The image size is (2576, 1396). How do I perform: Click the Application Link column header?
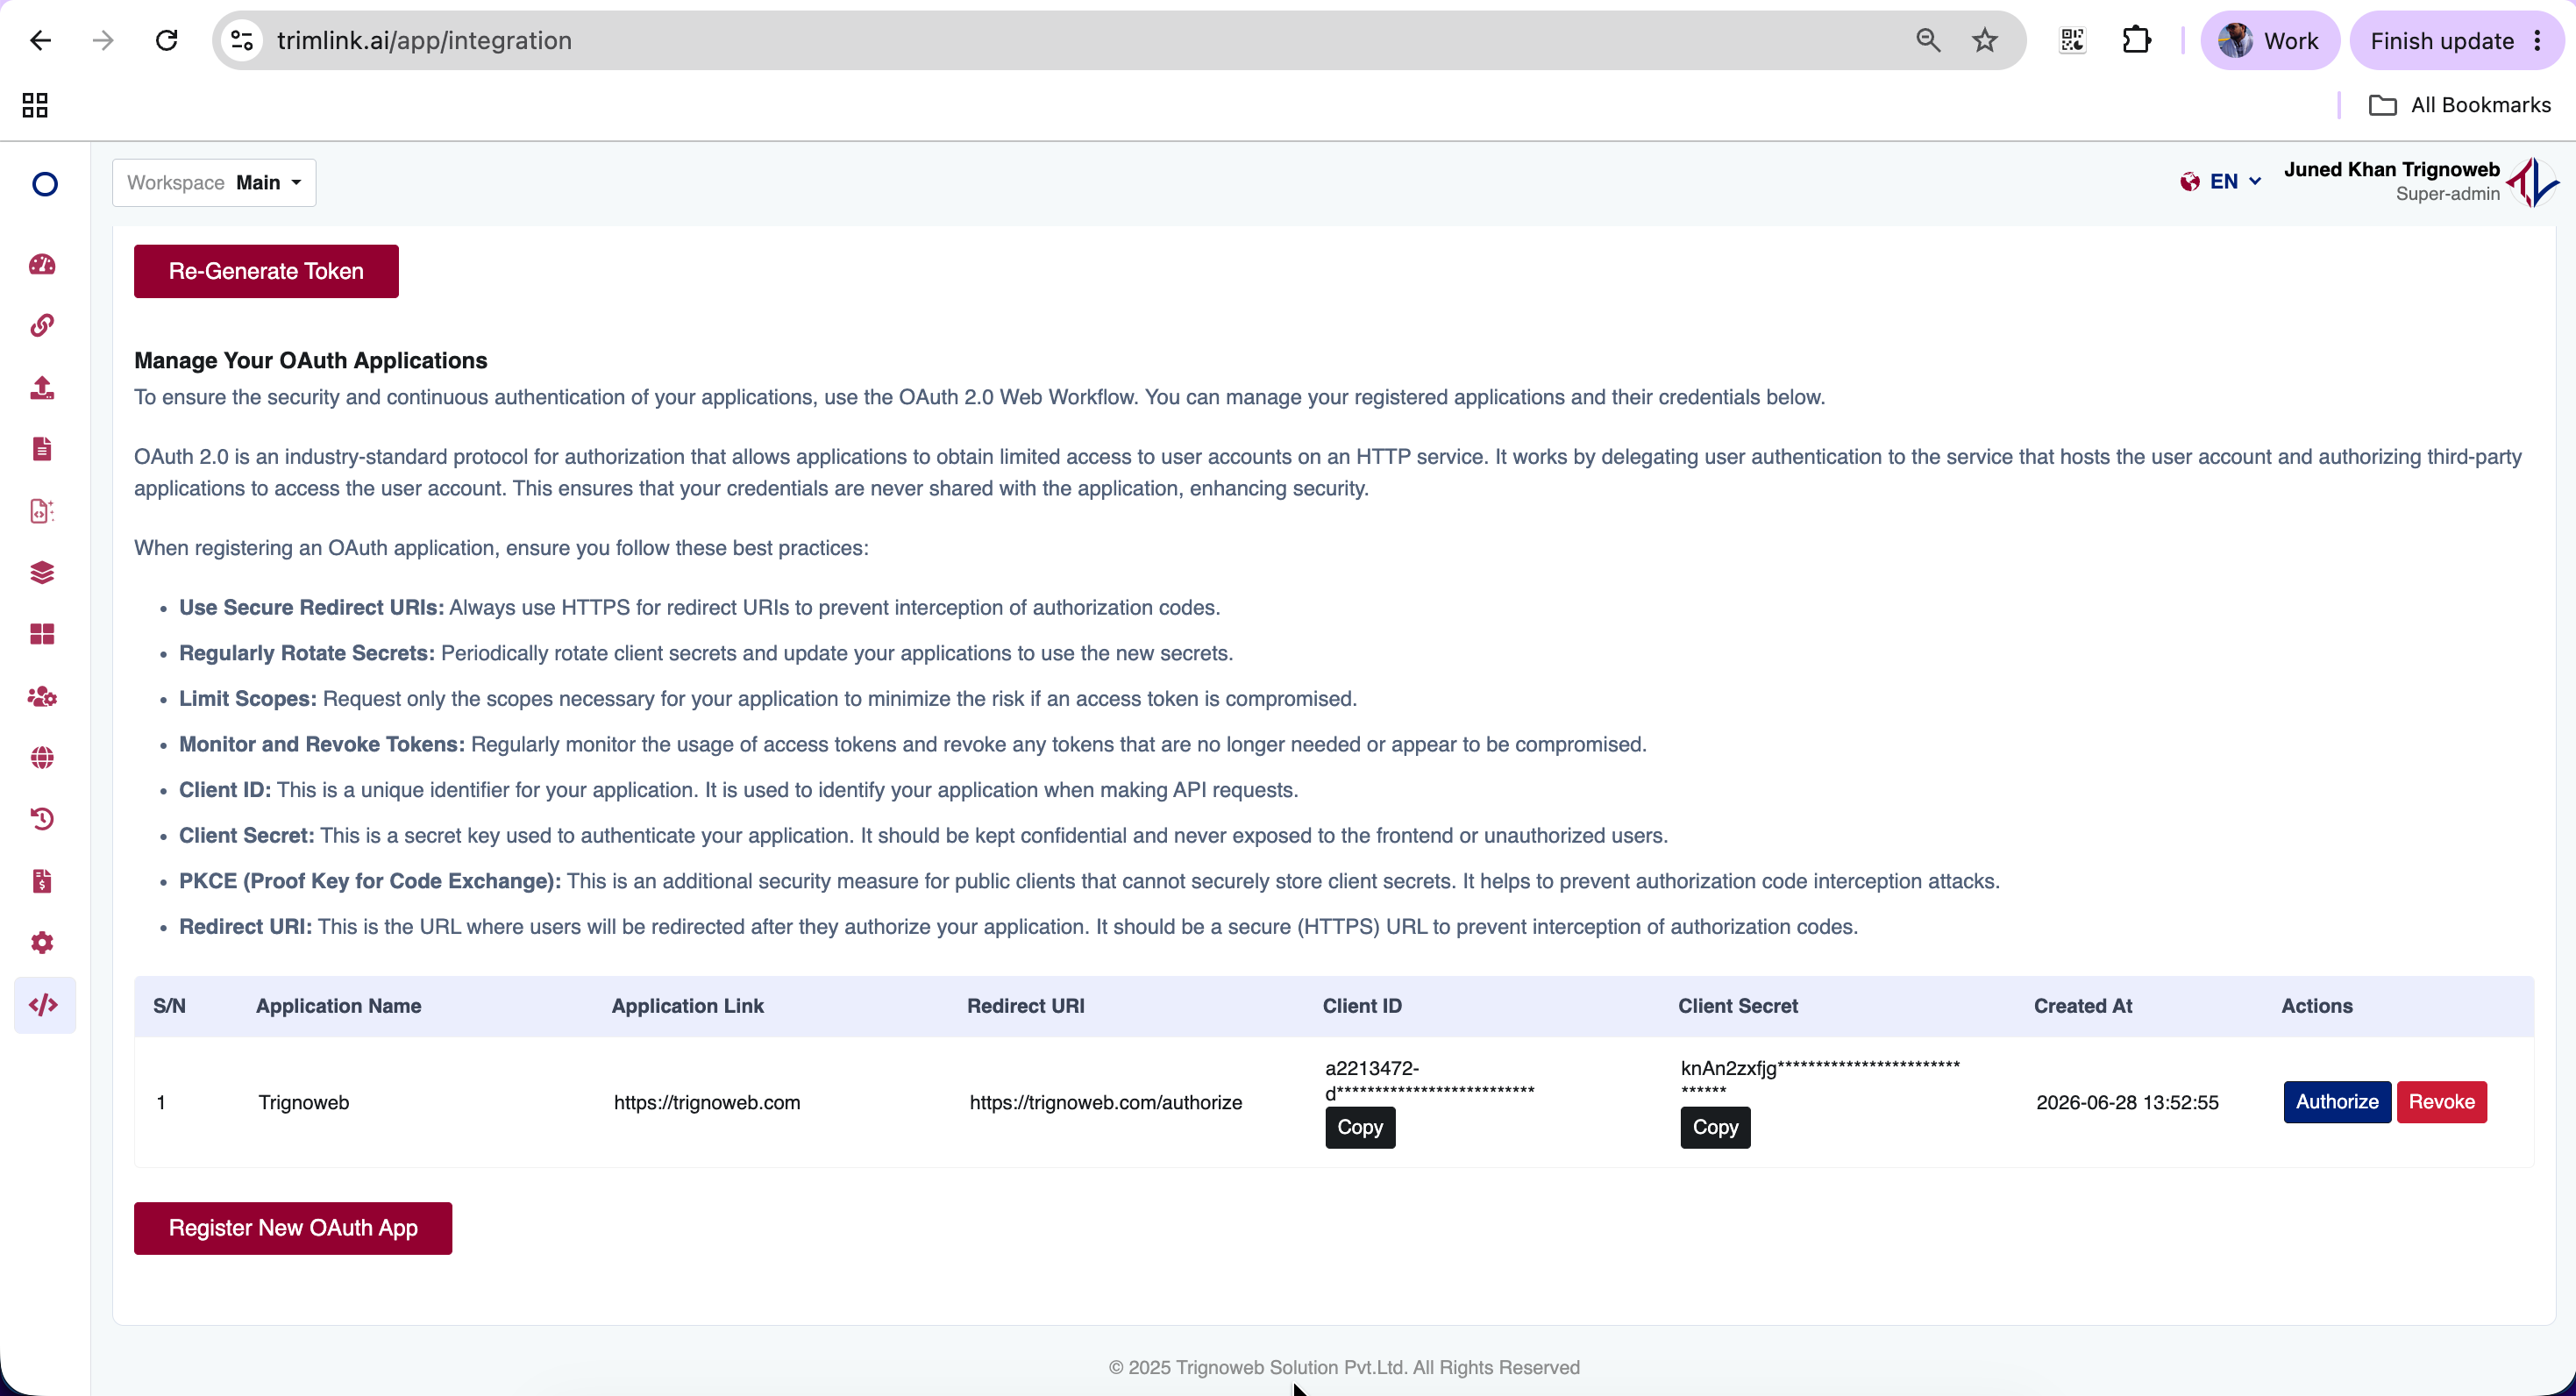coord(687,1006)
